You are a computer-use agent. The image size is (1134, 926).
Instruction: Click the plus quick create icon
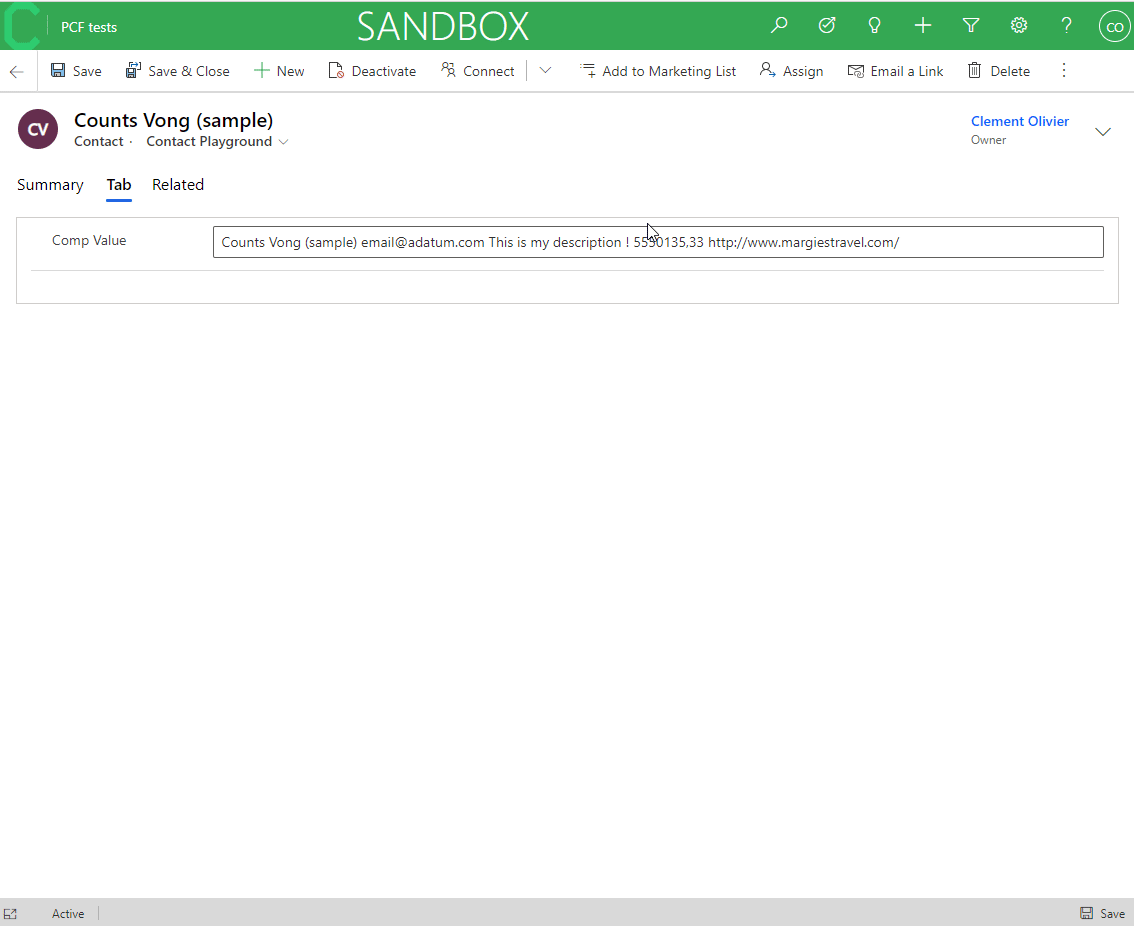point(922,26)
